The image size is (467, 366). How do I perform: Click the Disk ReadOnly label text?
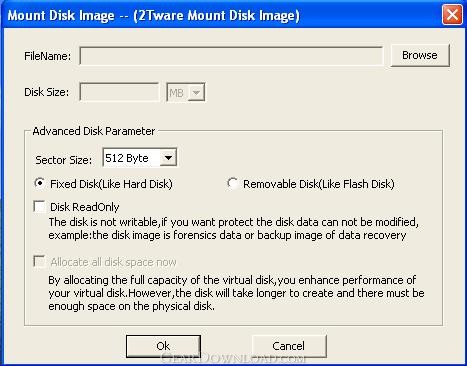click(x=85, y=207)
